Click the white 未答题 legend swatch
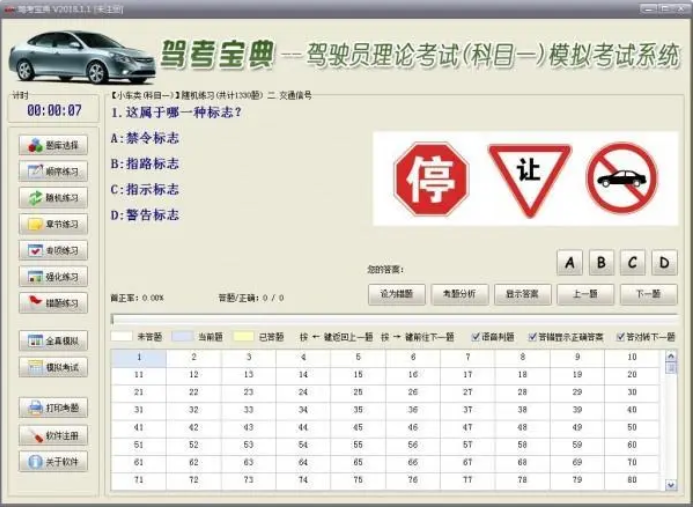Screen dimensions: 694x509 pos(122,336)
